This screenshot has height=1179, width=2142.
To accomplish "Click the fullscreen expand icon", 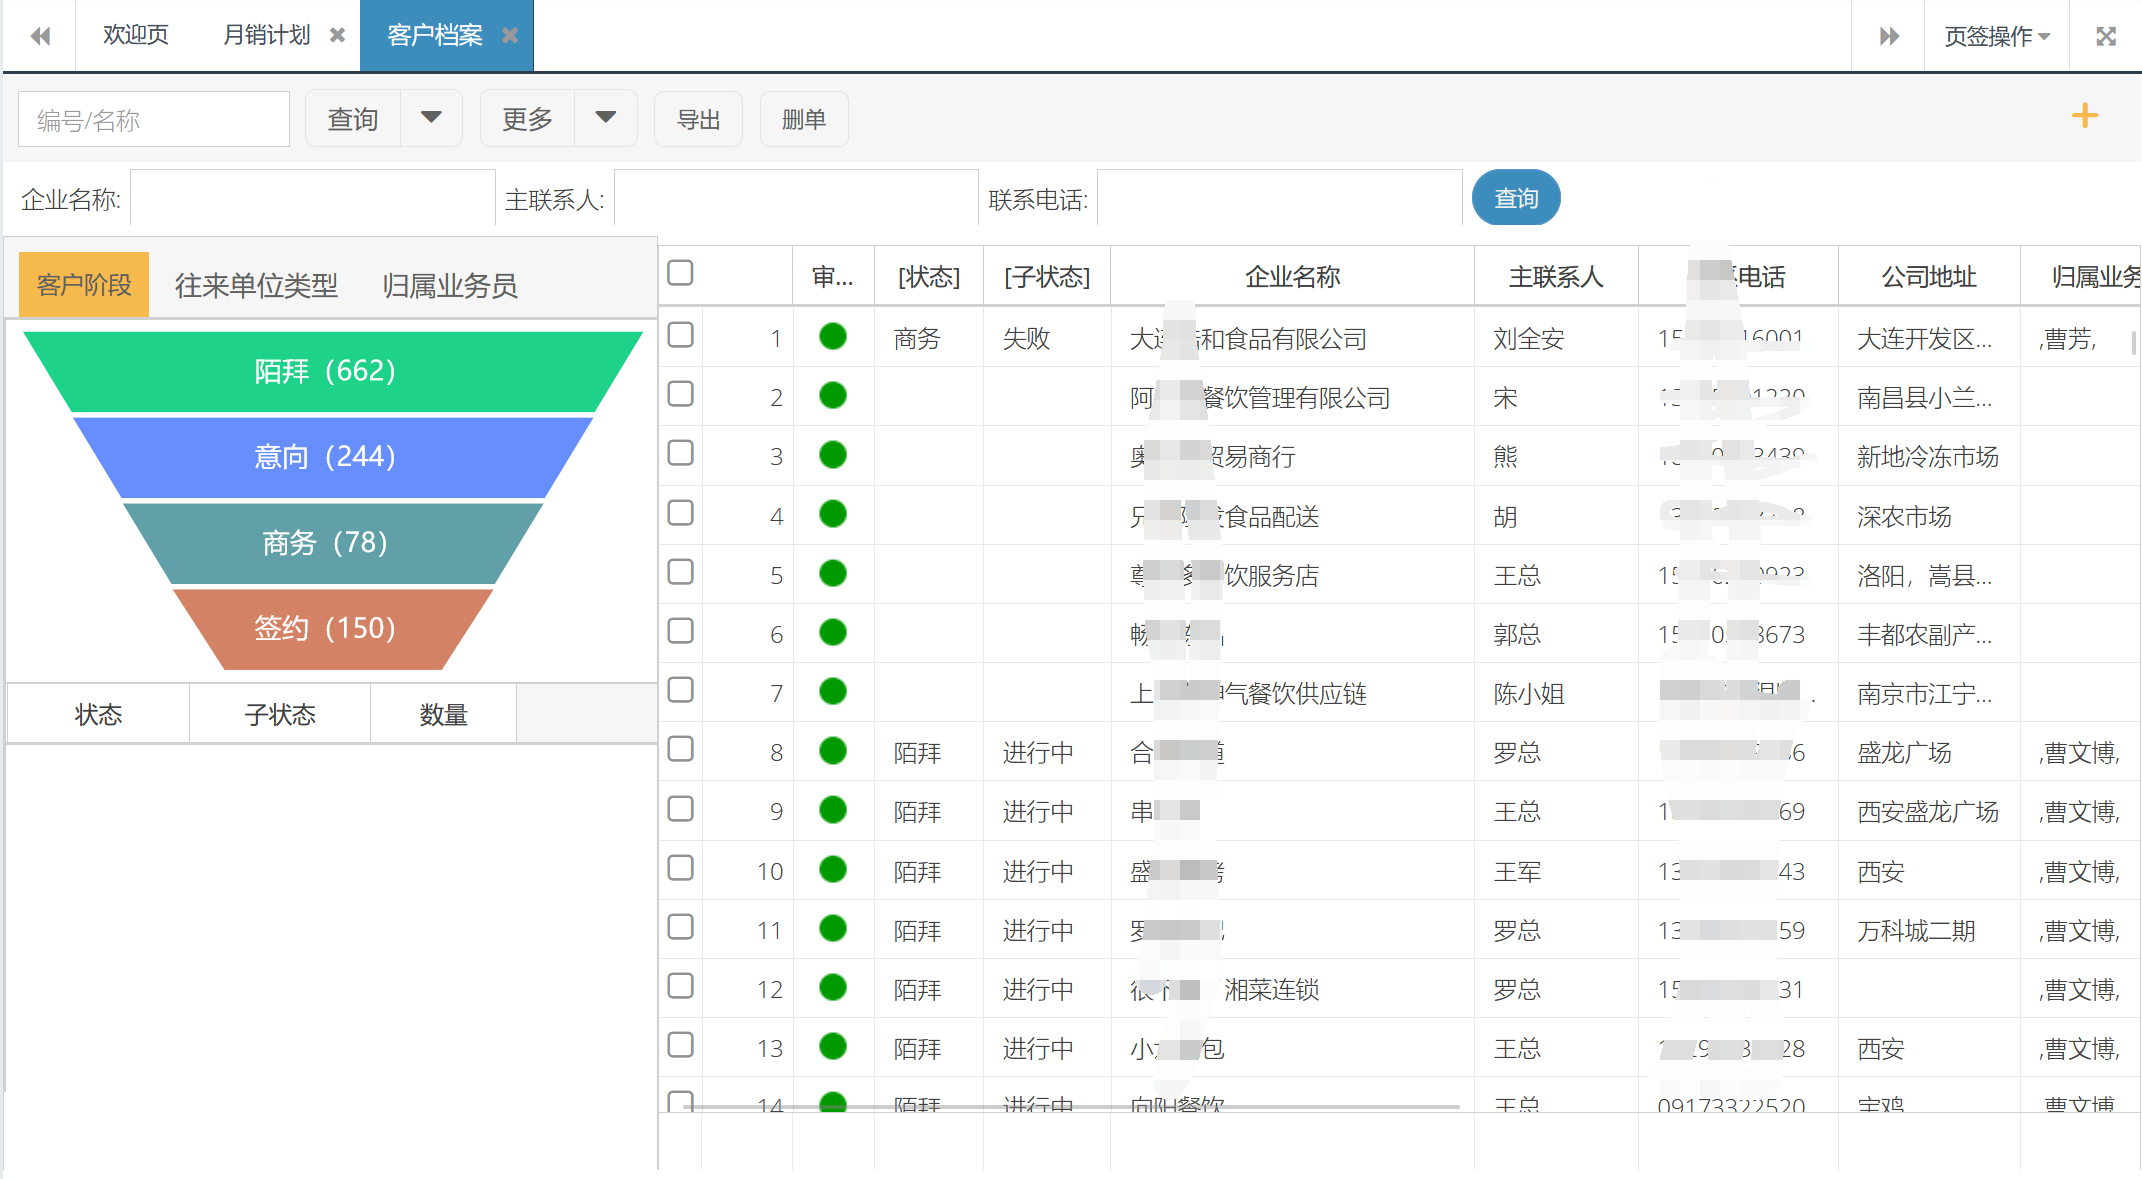I will 2105,36.
